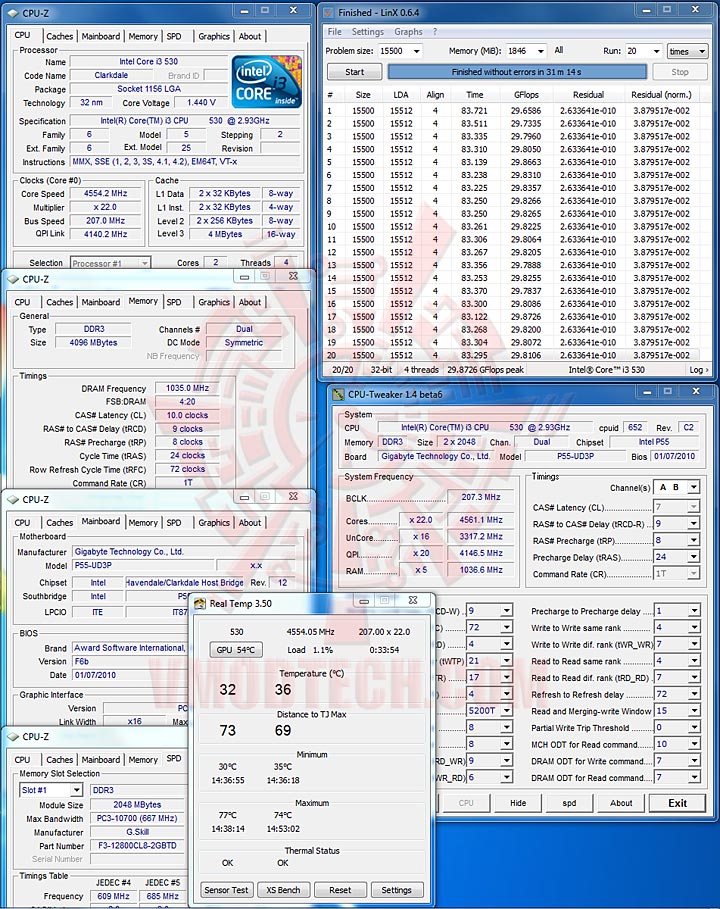Click the BCLK value 207.3 MHz field
Screen dimensions: 720x909
coord(481,497)
